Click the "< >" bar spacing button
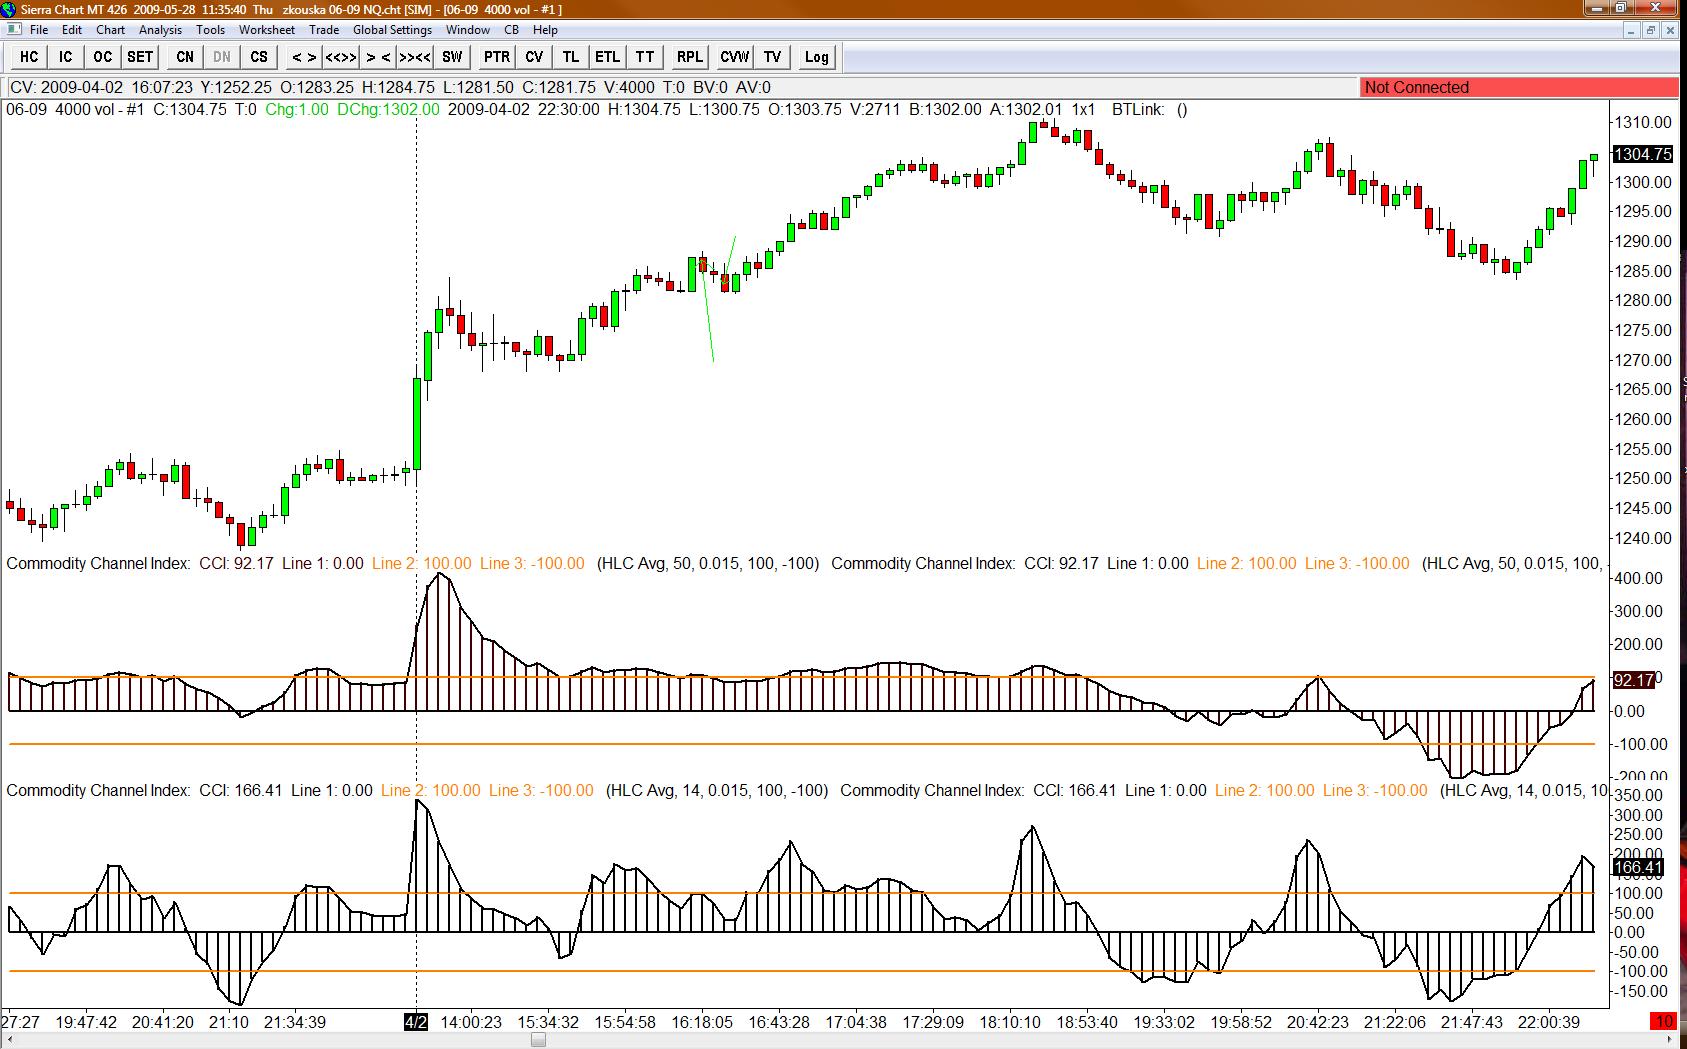The width and height of the screenshot is (1687, 1049). [x=304, y=57]
